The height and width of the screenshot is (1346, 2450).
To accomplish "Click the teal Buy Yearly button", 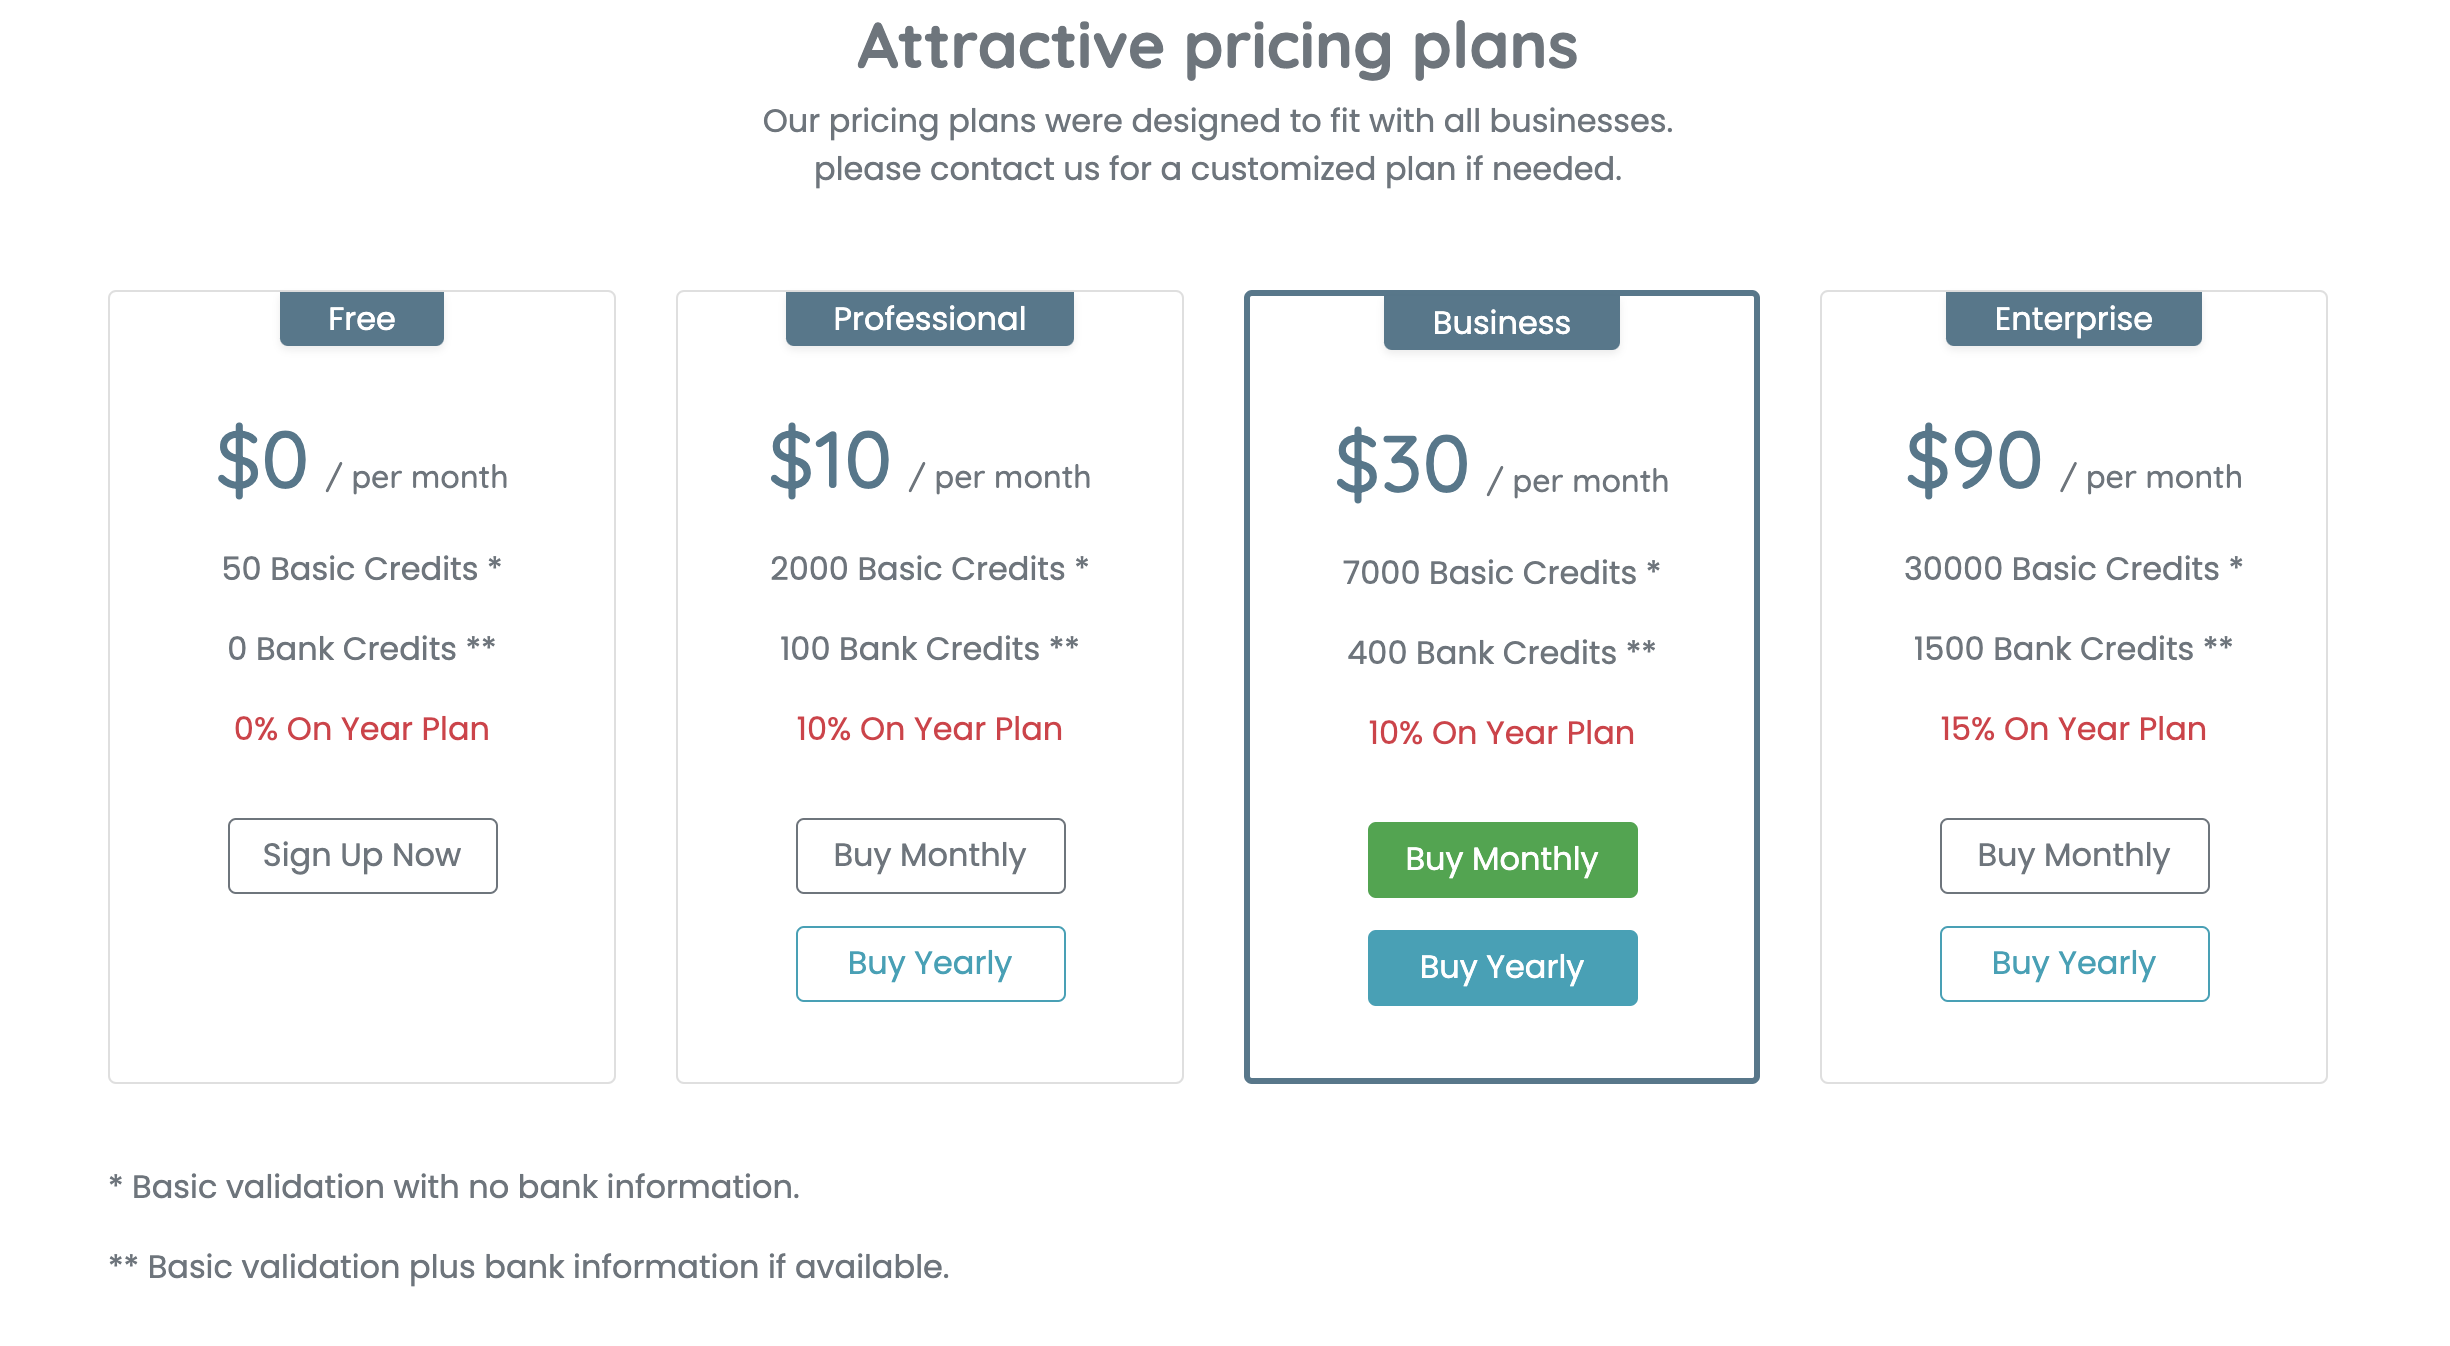I will click(1501, 967).
